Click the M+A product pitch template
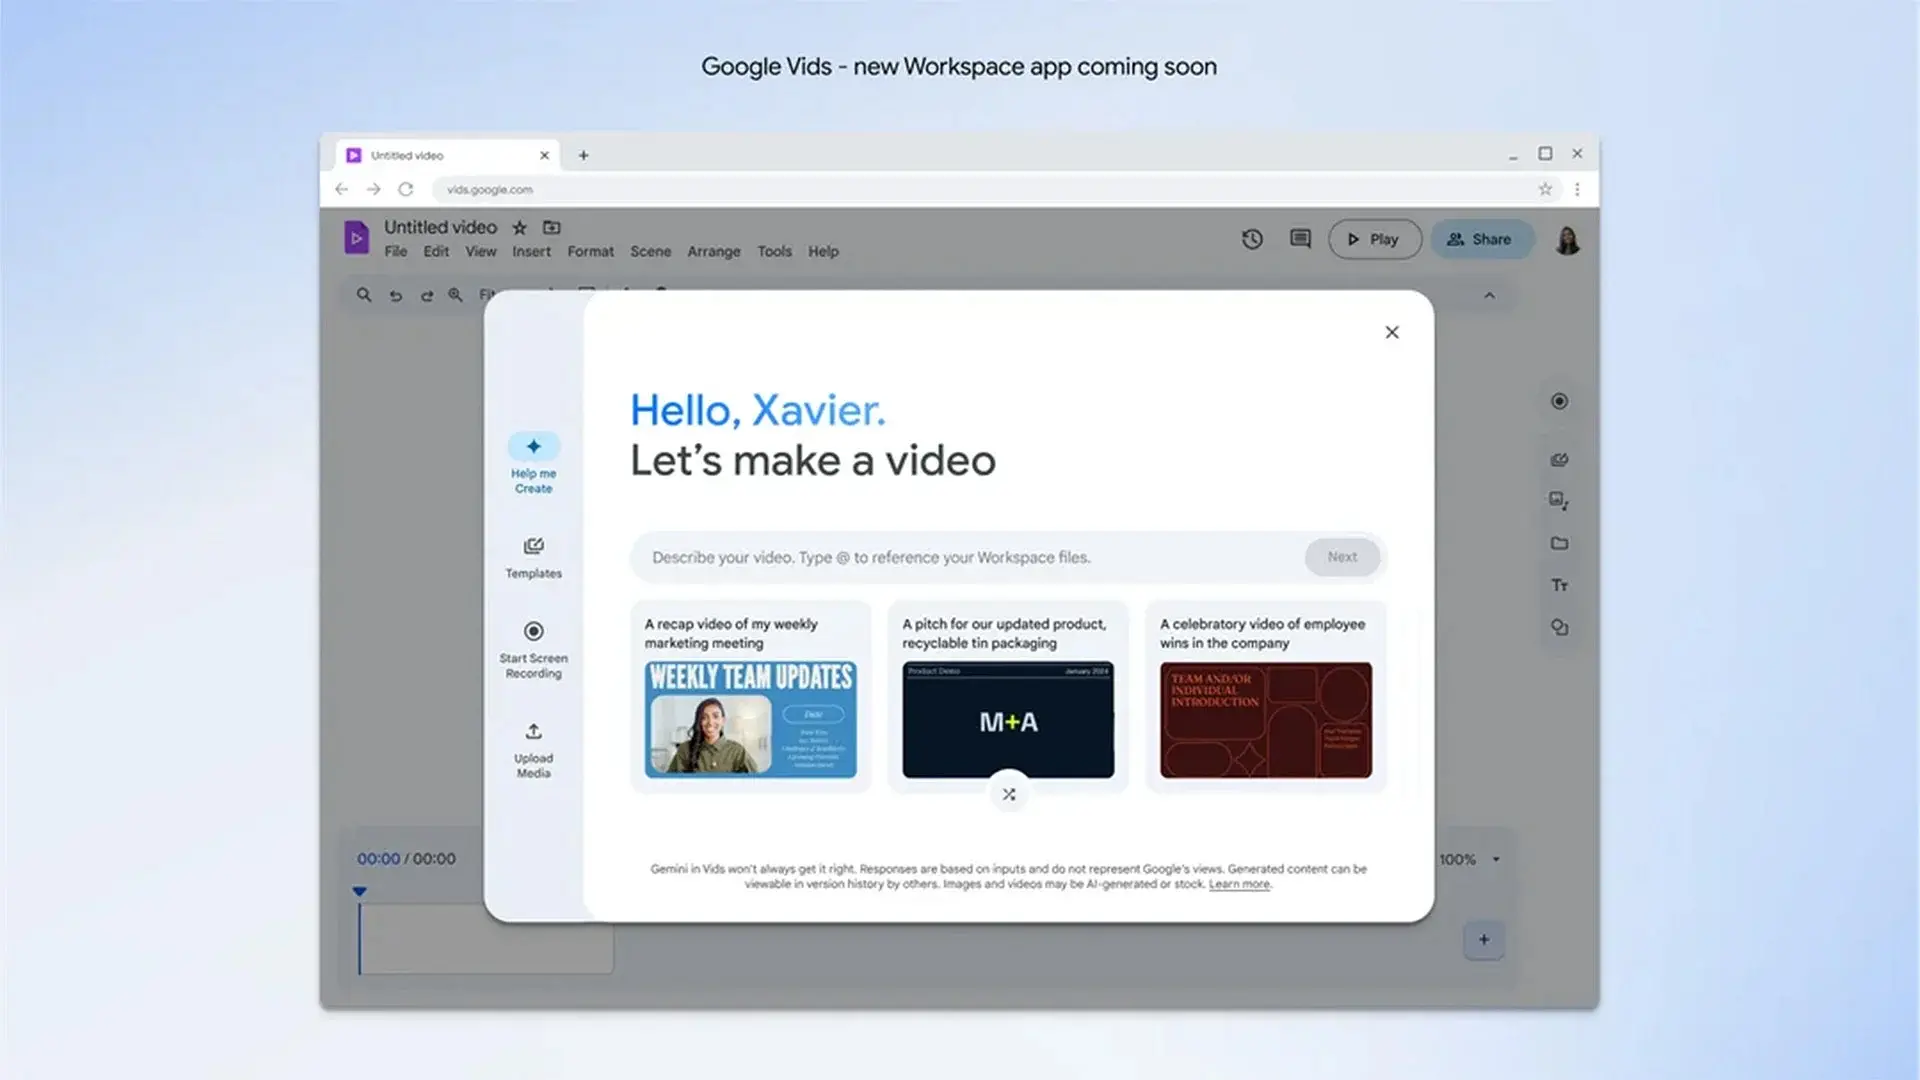This screenshot has height=1080, width=1920. point(1007,720)
